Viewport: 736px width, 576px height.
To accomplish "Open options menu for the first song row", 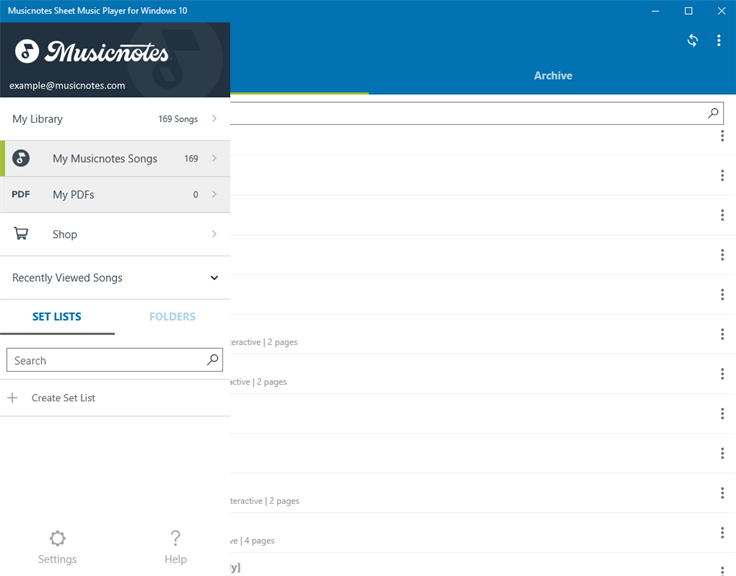I will tap(722, 136).
